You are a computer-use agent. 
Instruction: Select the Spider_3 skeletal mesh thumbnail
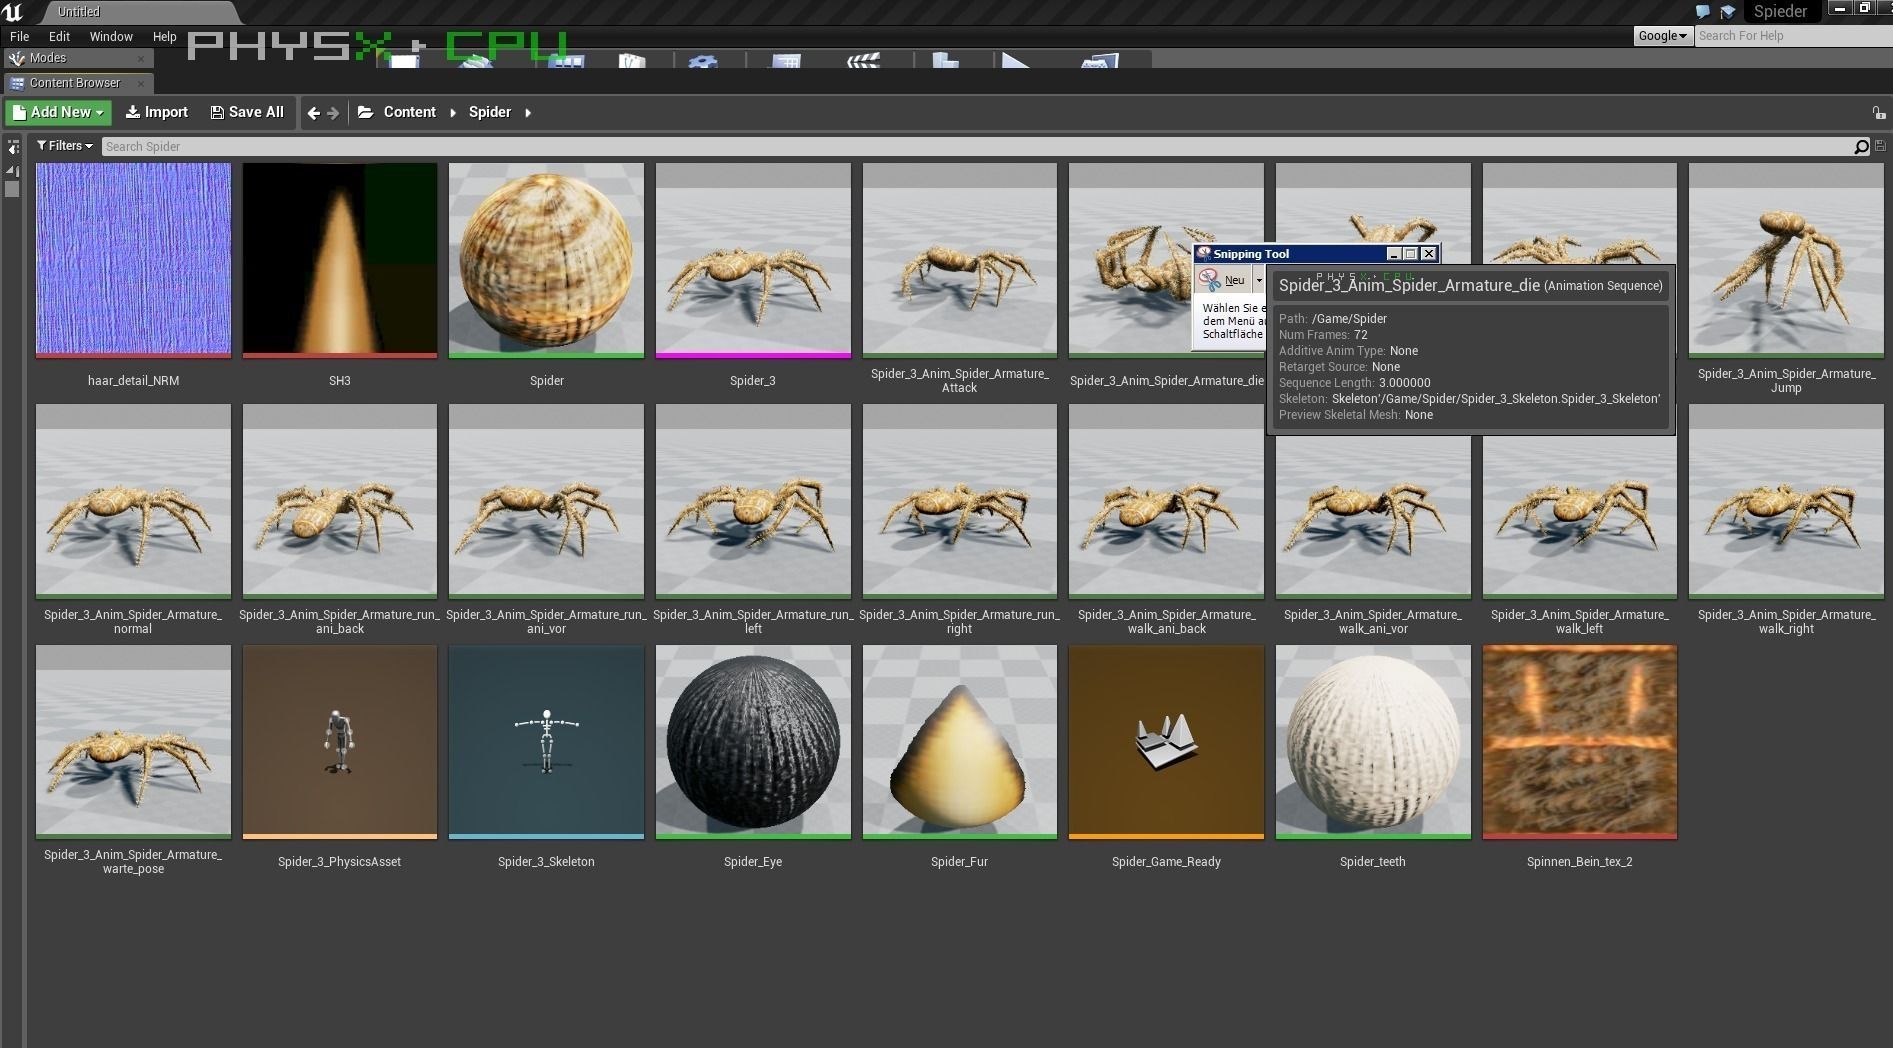point(753,260)
